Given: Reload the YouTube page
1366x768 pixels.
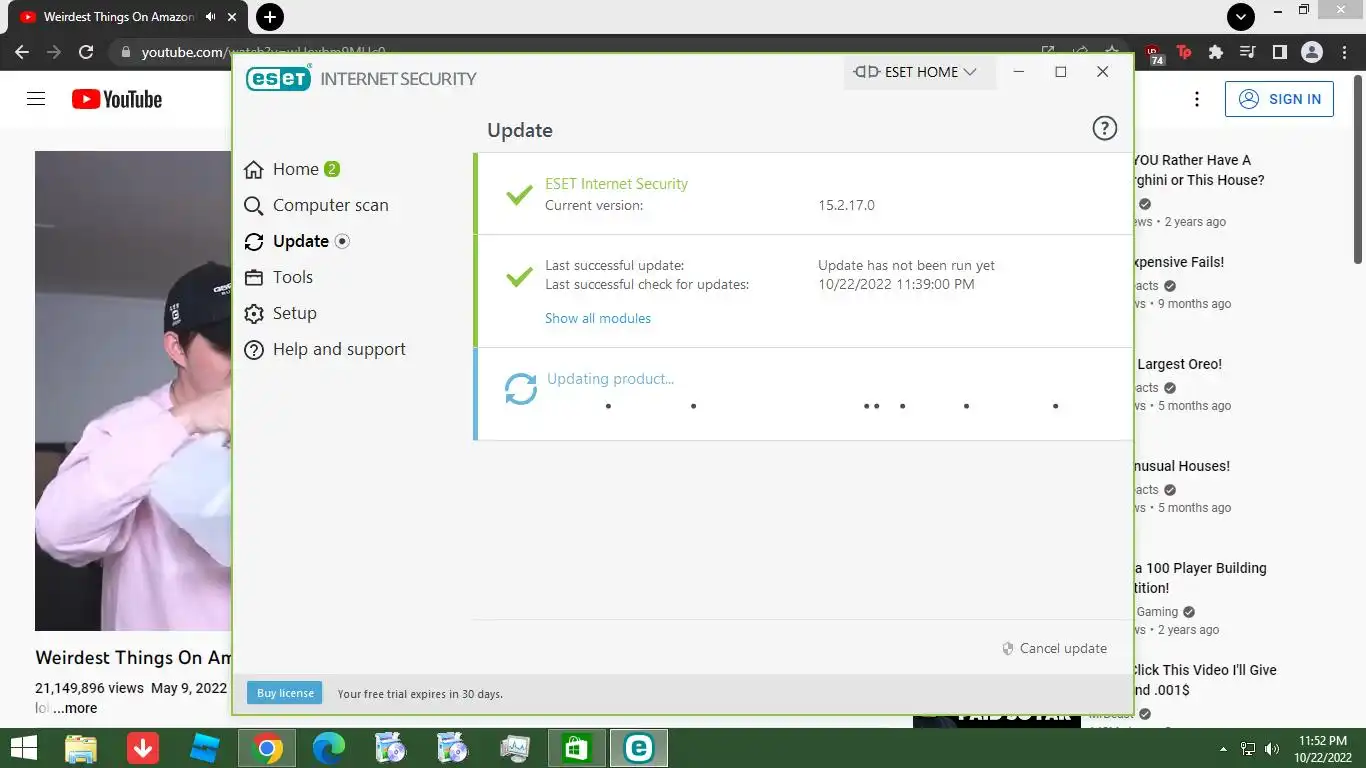Looking at the screenshot, I should pyautogui.click(x=86, y=52).
